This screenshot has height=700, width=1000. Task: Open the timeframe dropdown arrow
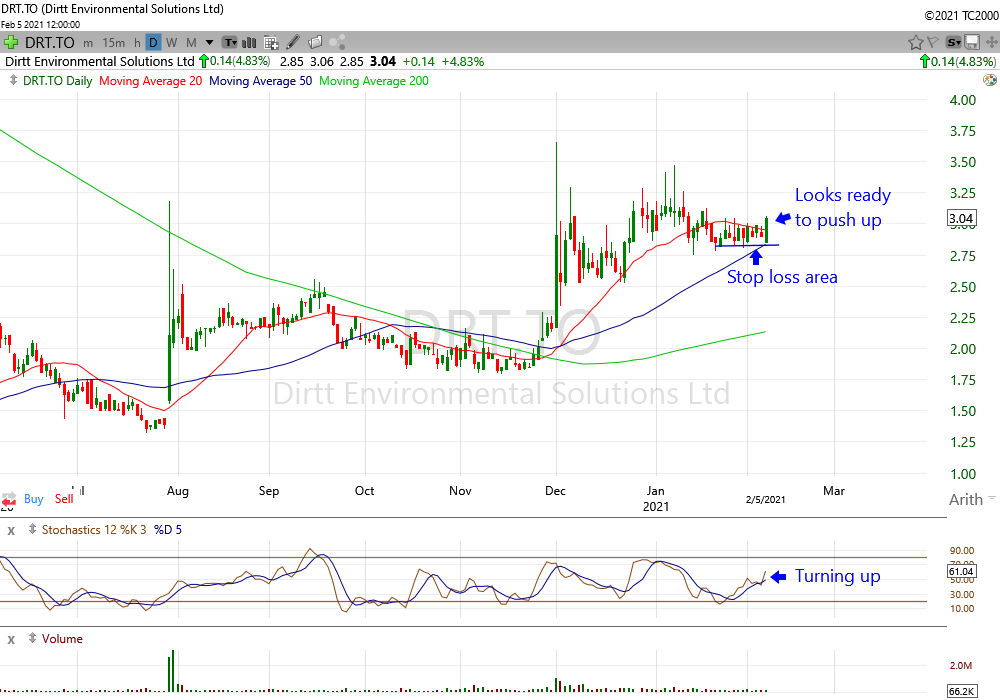coord(209,43)
